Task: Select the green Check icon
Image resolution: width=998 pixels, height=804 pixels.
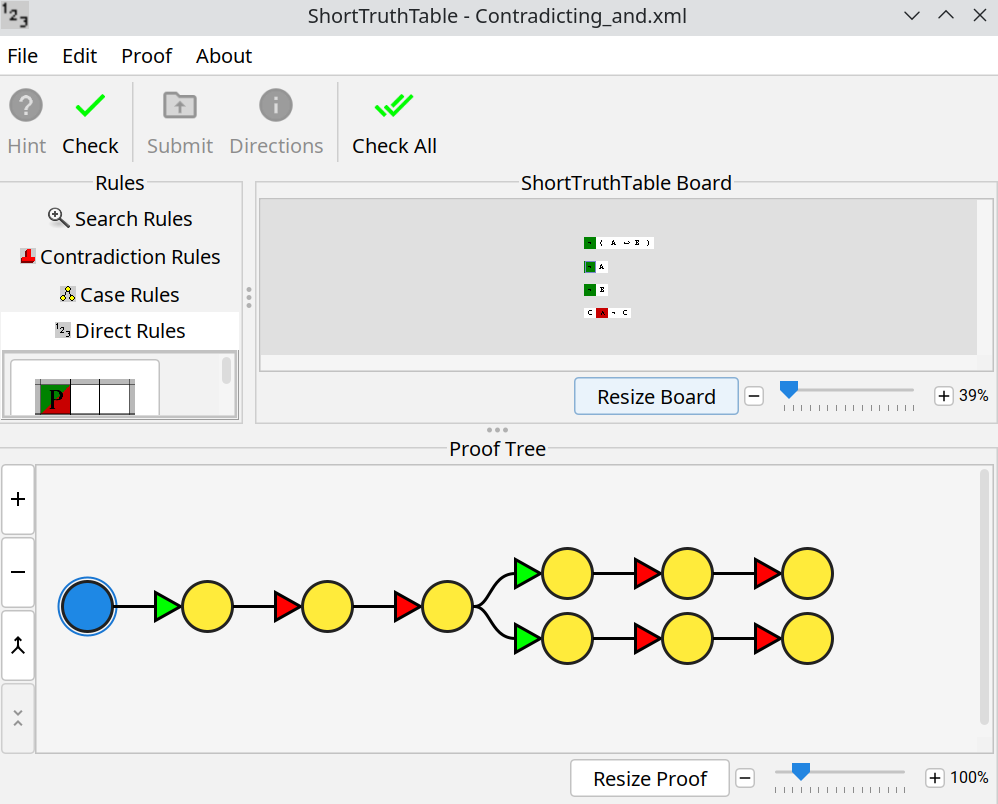Action: (x=90, y=104)
